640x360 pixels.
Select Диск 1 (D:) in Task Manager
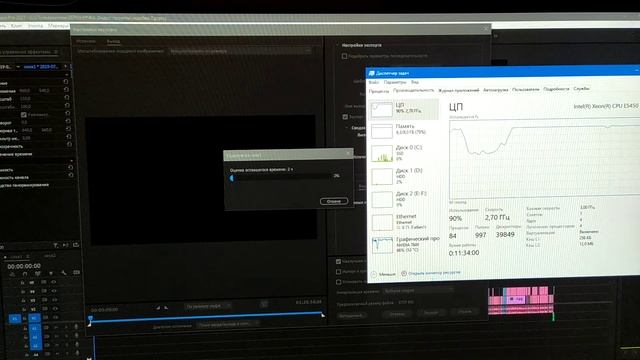click(404, 176)
